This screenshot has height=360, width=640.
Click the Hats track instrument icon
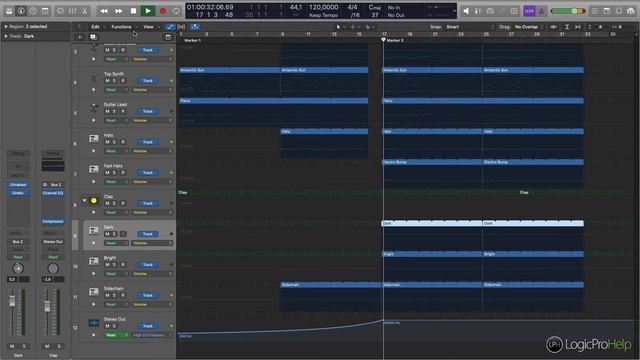pos(94,139)
